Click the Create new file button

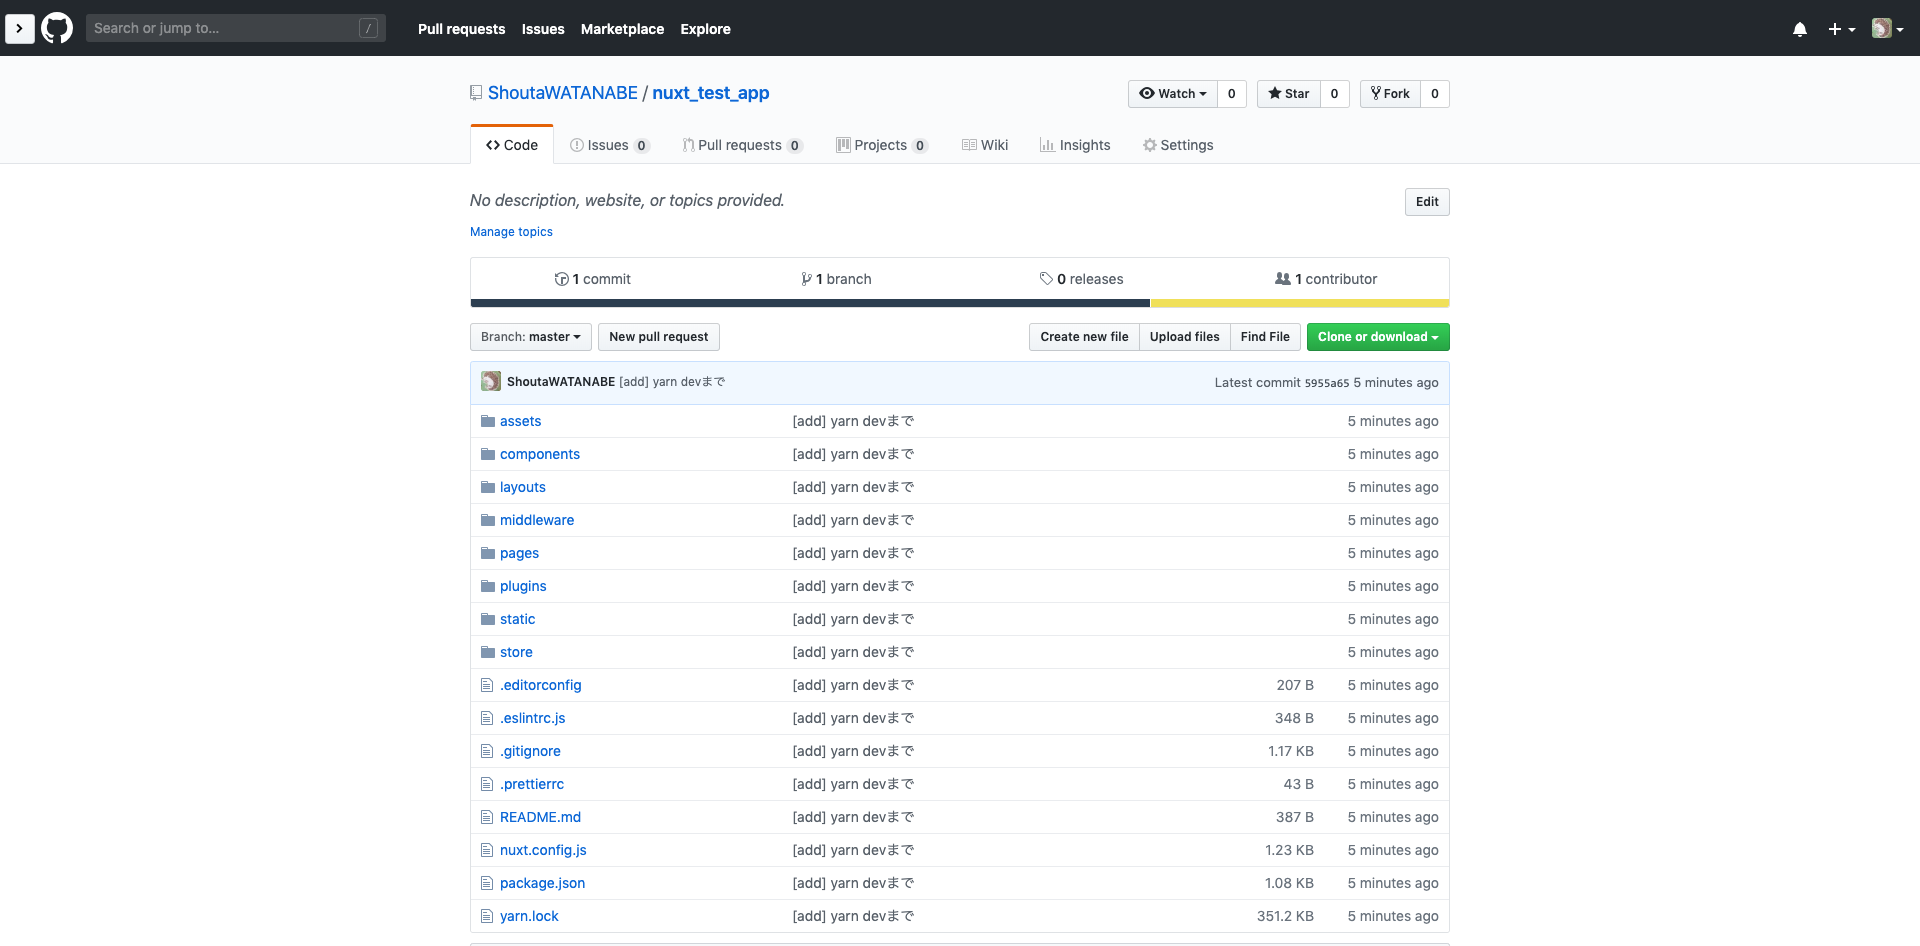[1083, 337]
